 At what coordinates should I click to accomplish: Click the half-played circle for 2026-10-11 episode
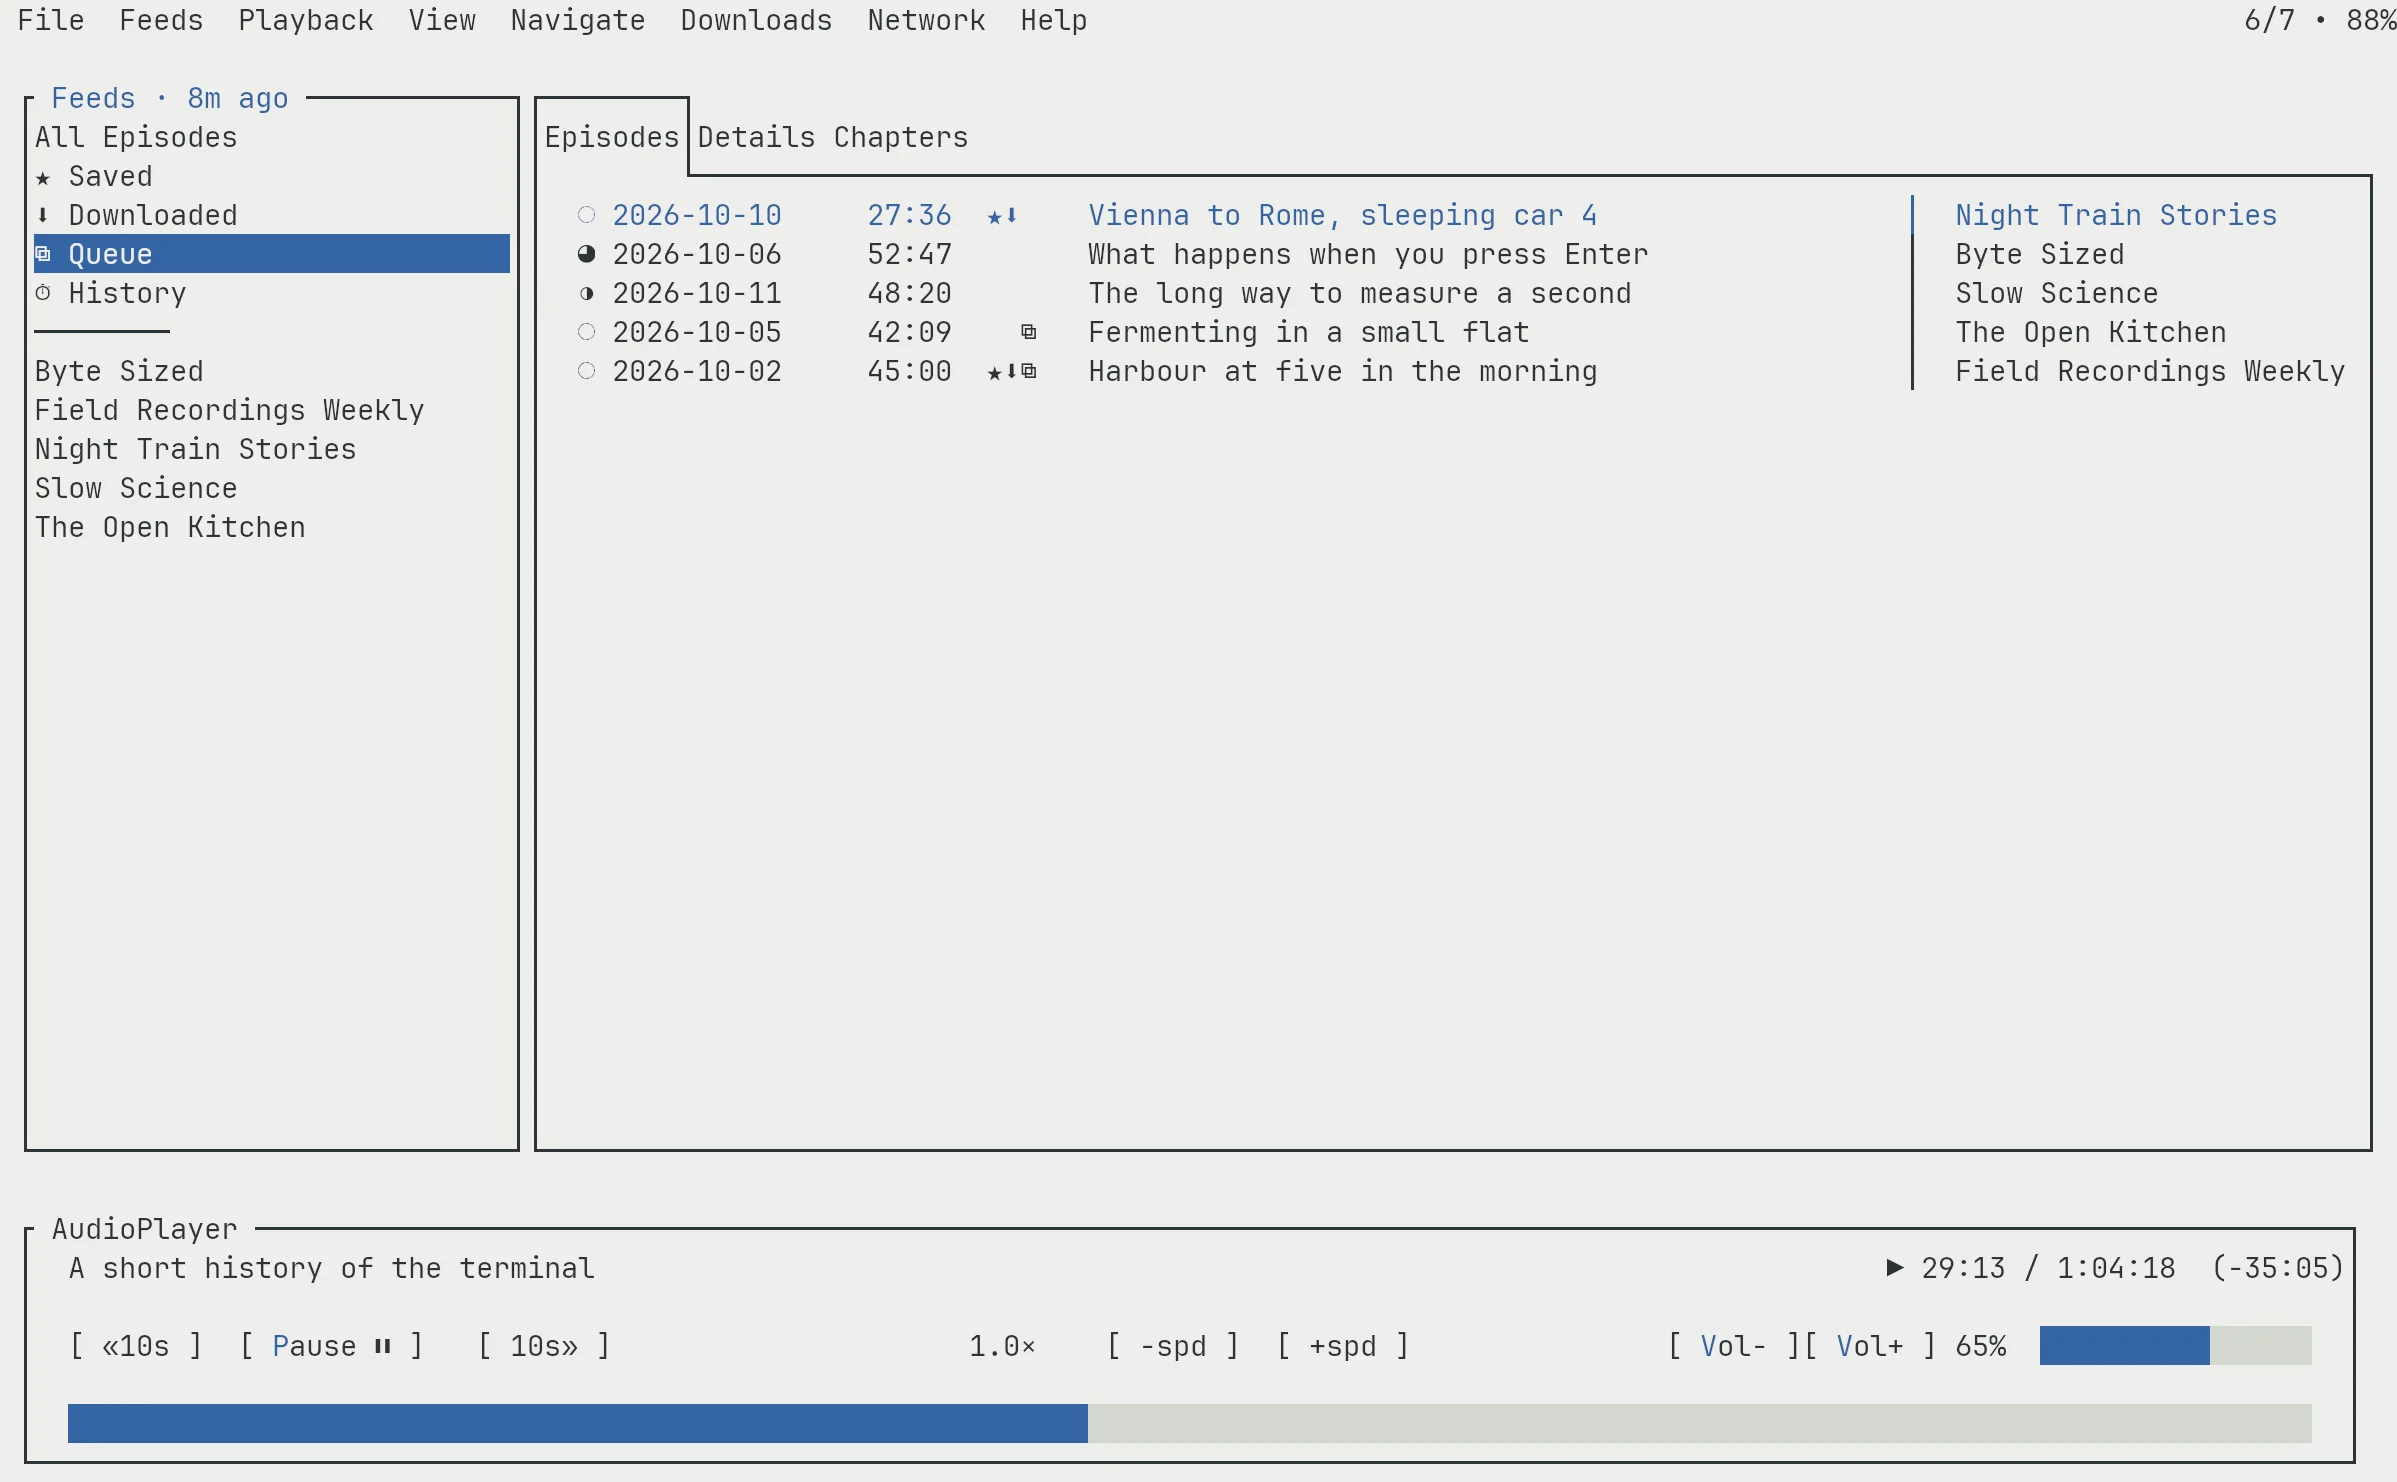coord(587,293)
